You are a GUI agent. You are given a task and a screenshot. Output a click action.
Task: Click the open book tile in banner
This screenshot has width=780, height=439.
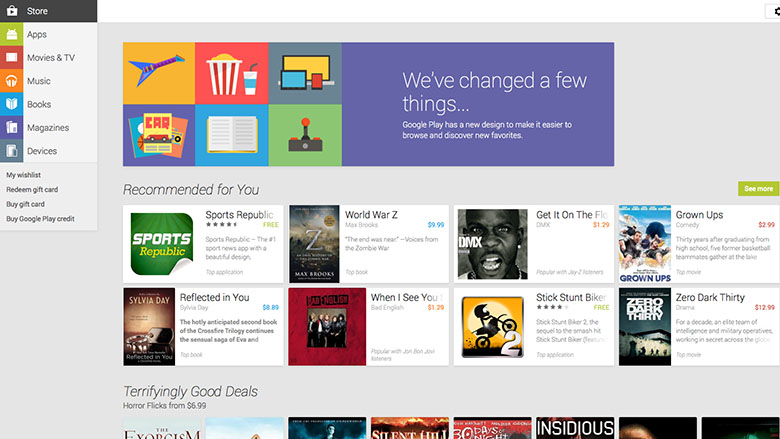[x=232, y=135]
